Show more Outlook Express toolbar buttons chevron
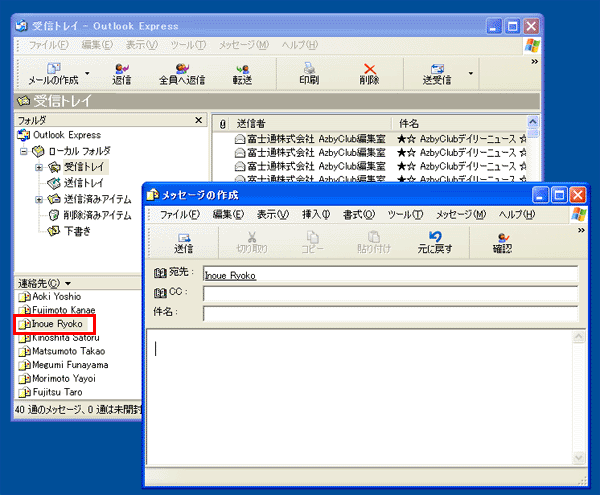 pyautogui.click(x=535, y=62)
